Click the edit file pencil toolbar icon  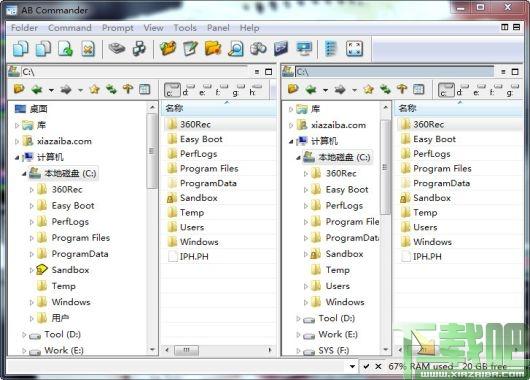pos(191,49)
